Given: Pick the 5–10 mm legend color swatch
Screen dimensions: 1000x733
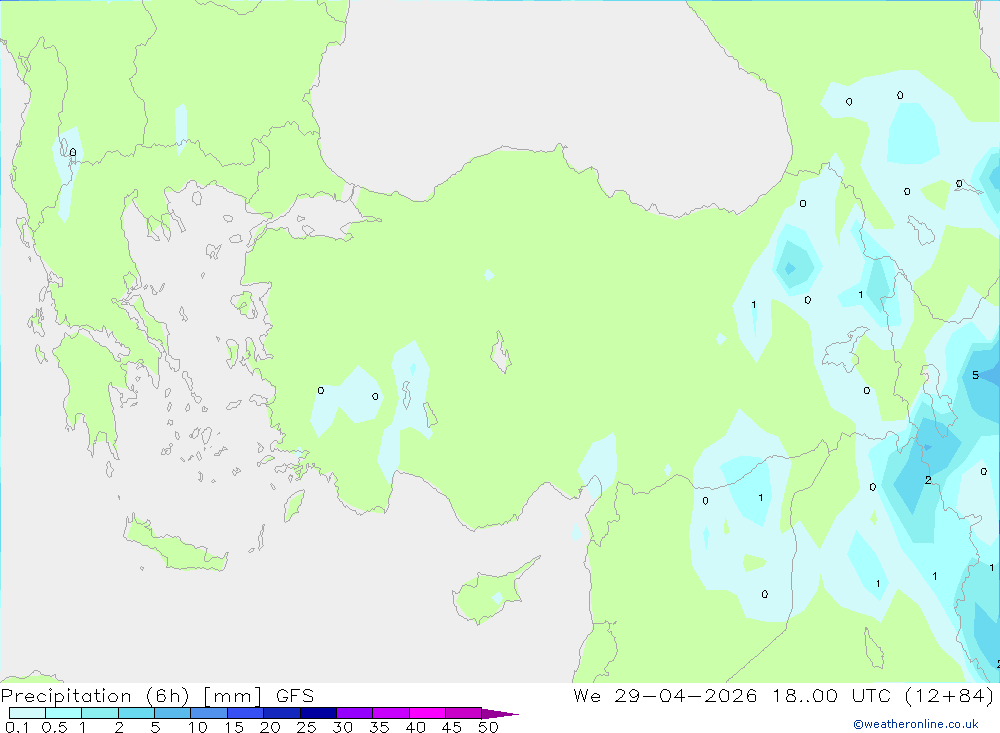Looking at the screenshot, I should coord(172,713).
